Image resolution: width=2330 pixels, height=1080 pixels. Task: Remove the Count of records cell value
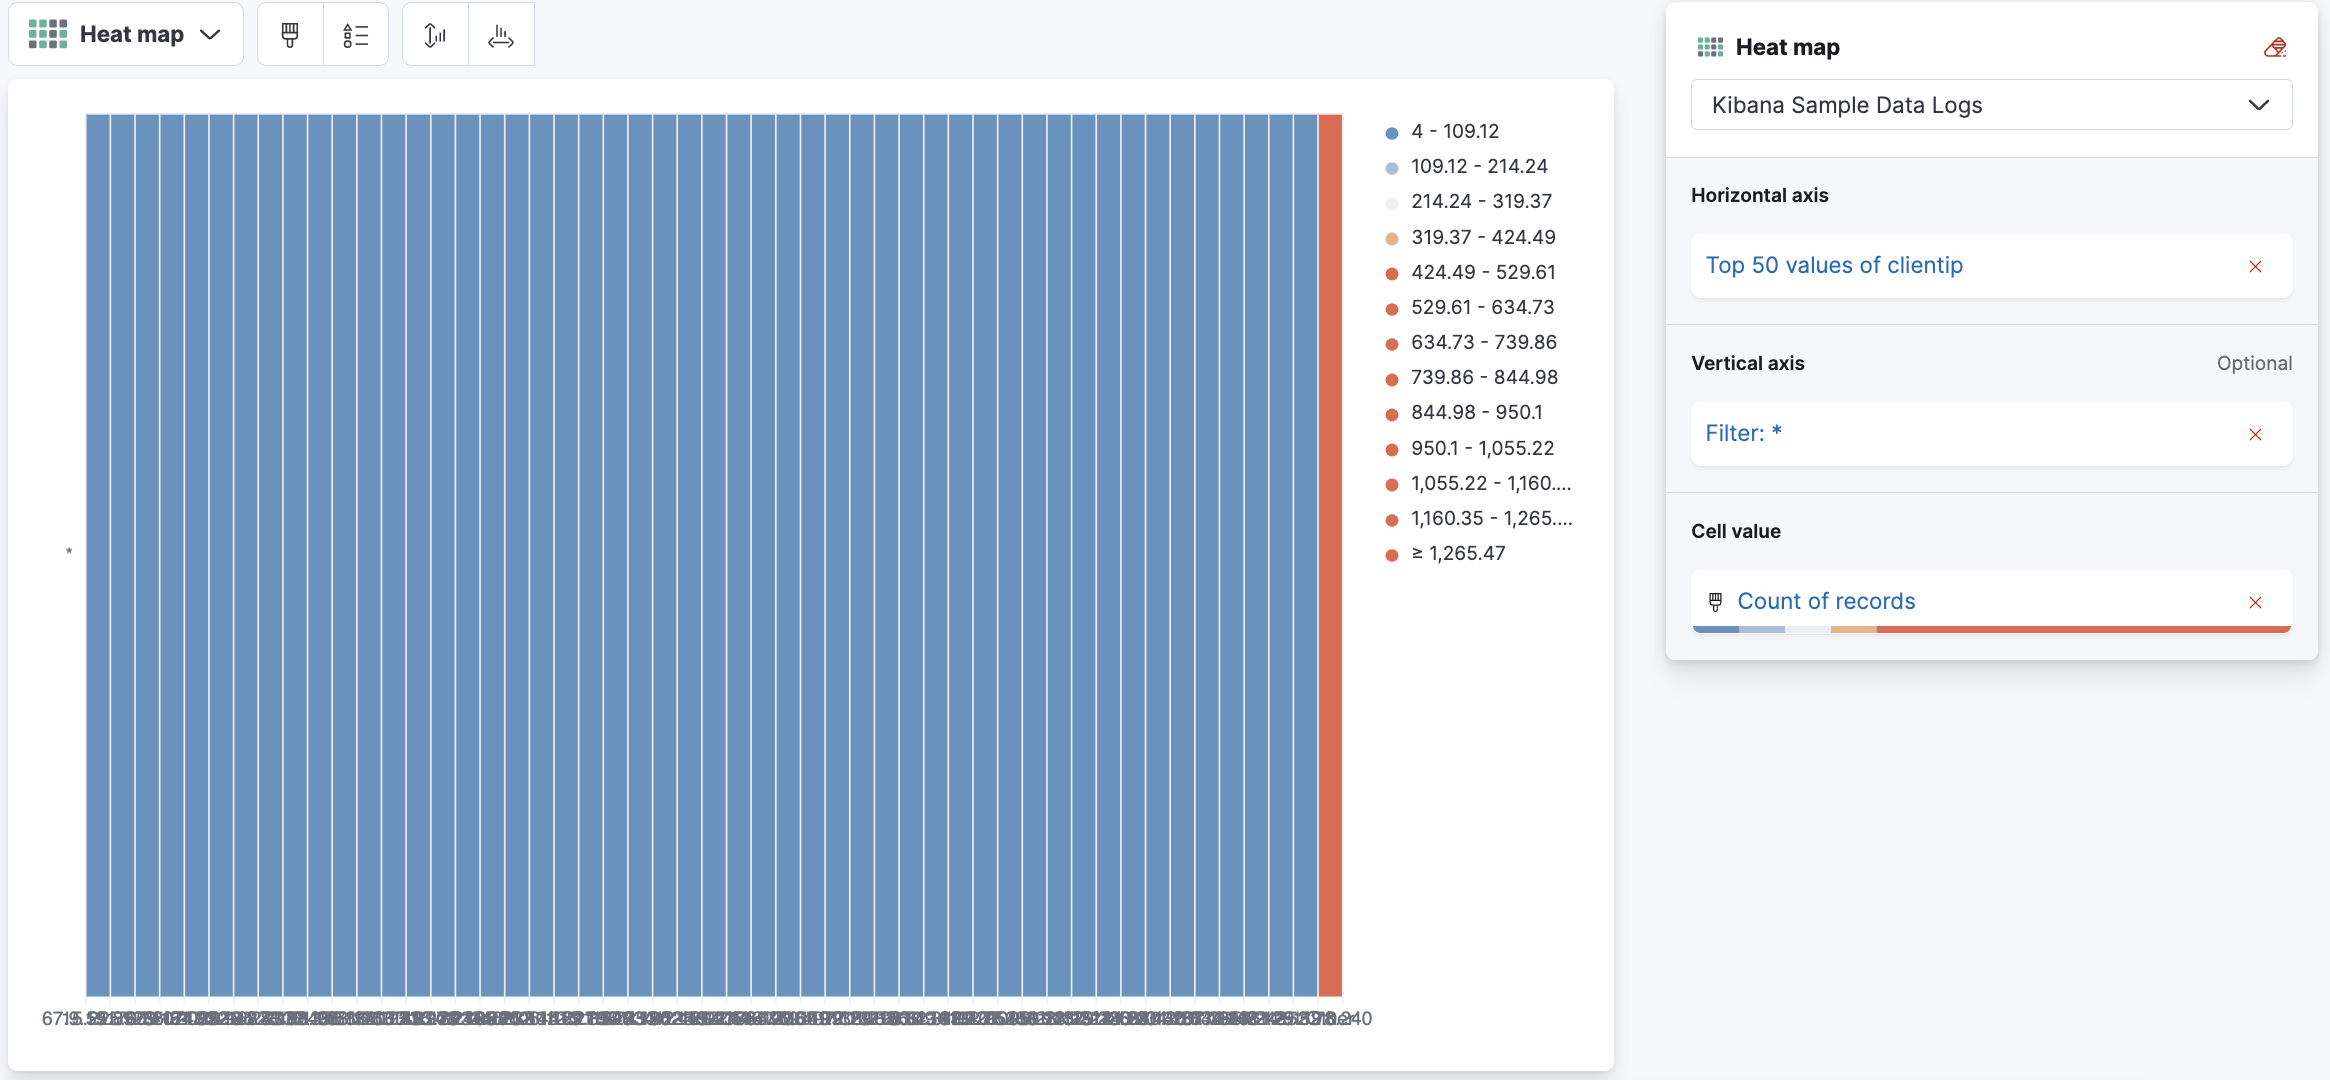(2255, 602)
